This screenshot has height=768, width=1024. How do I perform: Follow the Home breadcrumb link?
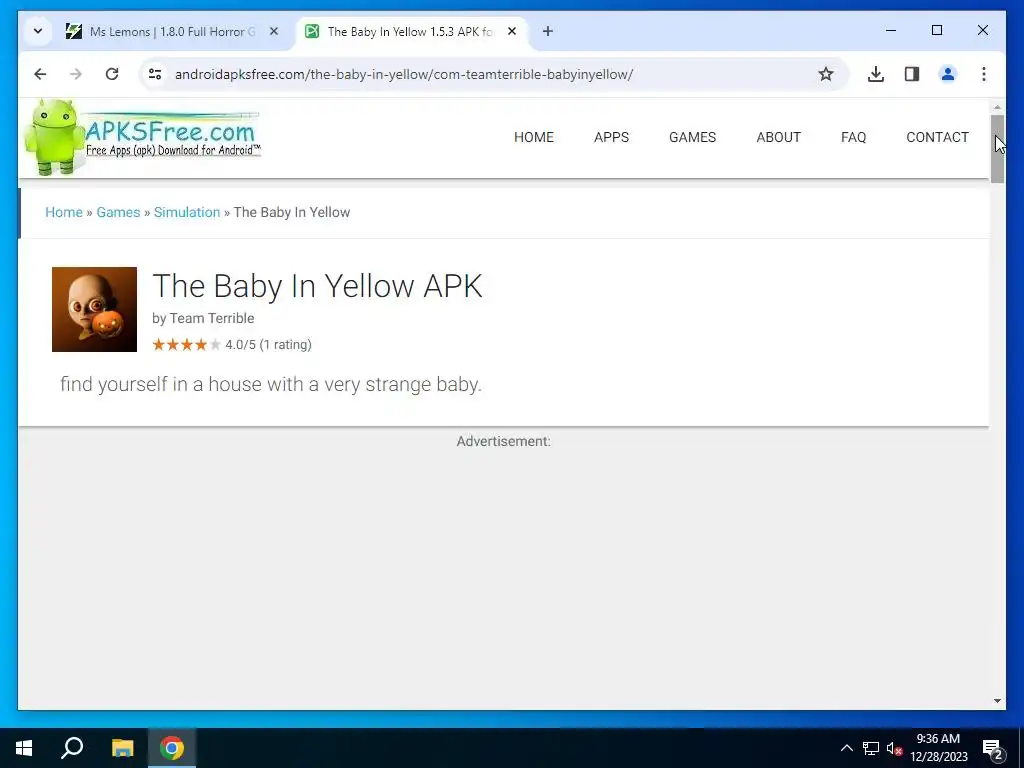(x=64, y=212)
